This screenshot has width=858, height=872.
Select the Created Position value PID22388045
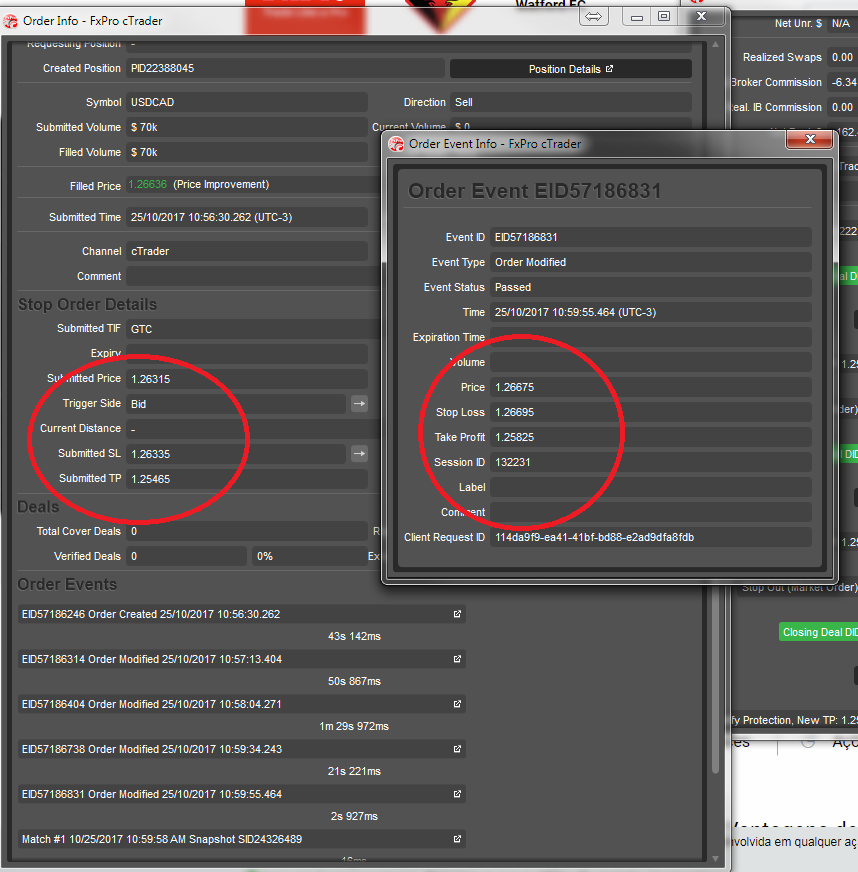(x=162, y=68)
